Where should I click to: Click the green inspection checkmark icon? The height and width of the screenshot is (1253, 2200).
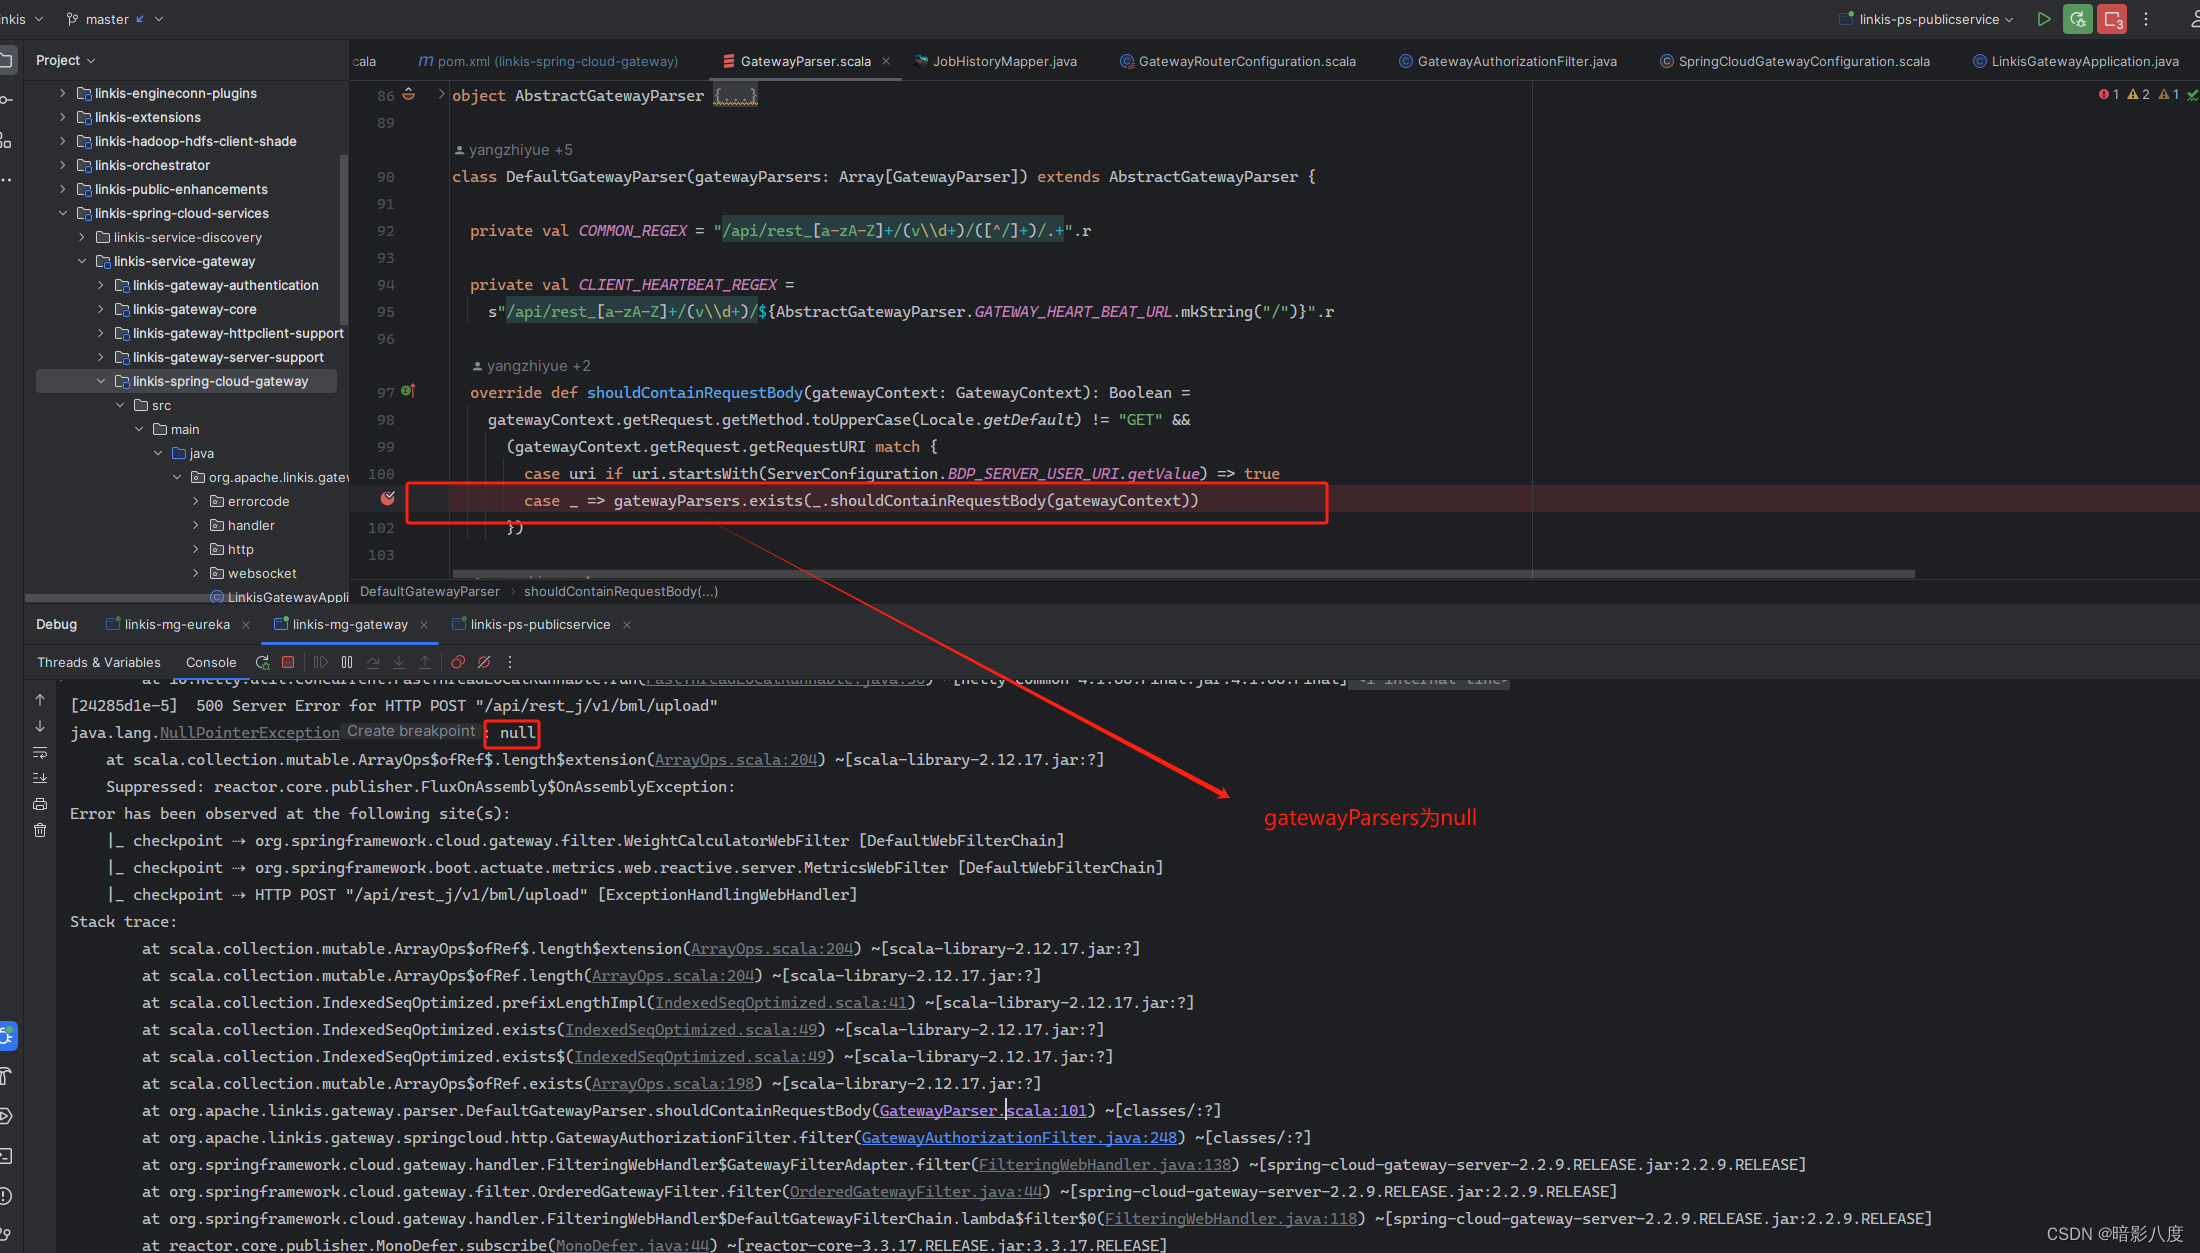[x=2192, y=95]
